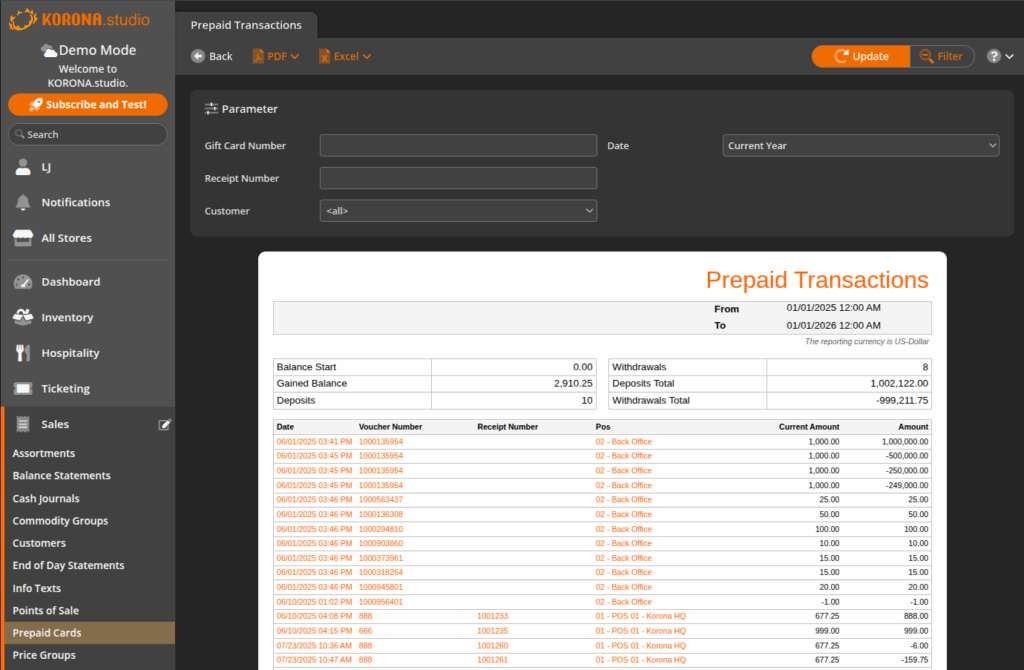
Task: Click voucher number 666
Action: (x=365, y=631)
